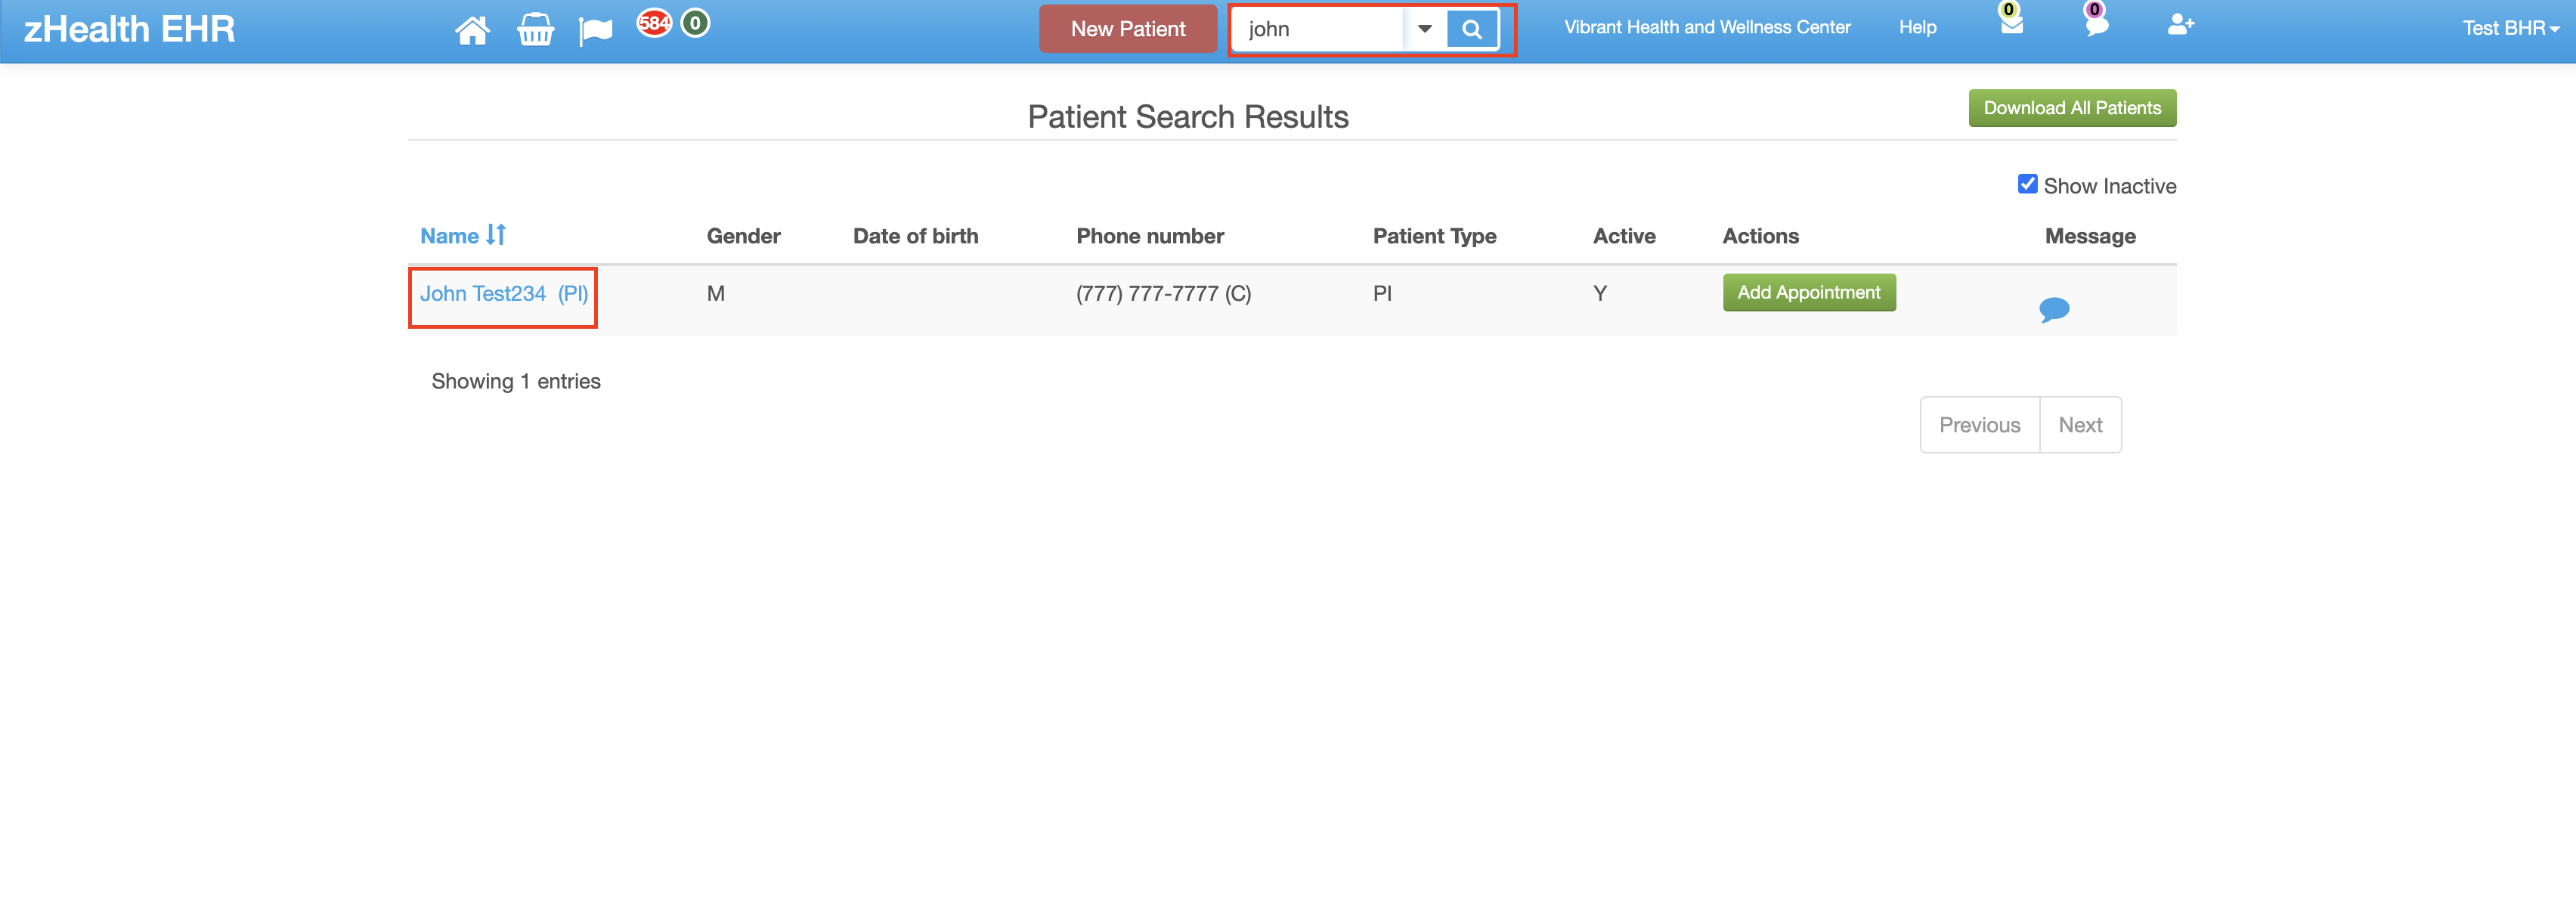Open the shopping basket icon
Screen dimensions: 2576x907
[x=535, y=30]
